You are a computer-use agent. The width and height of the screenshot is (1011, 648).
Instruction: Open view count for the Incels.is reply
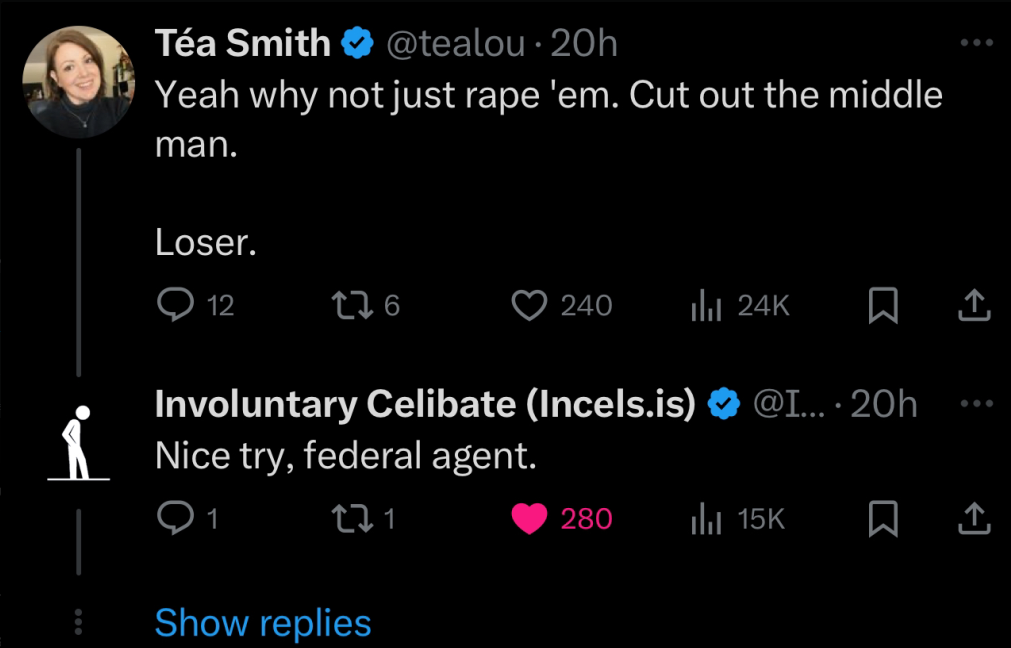point(708,518)
